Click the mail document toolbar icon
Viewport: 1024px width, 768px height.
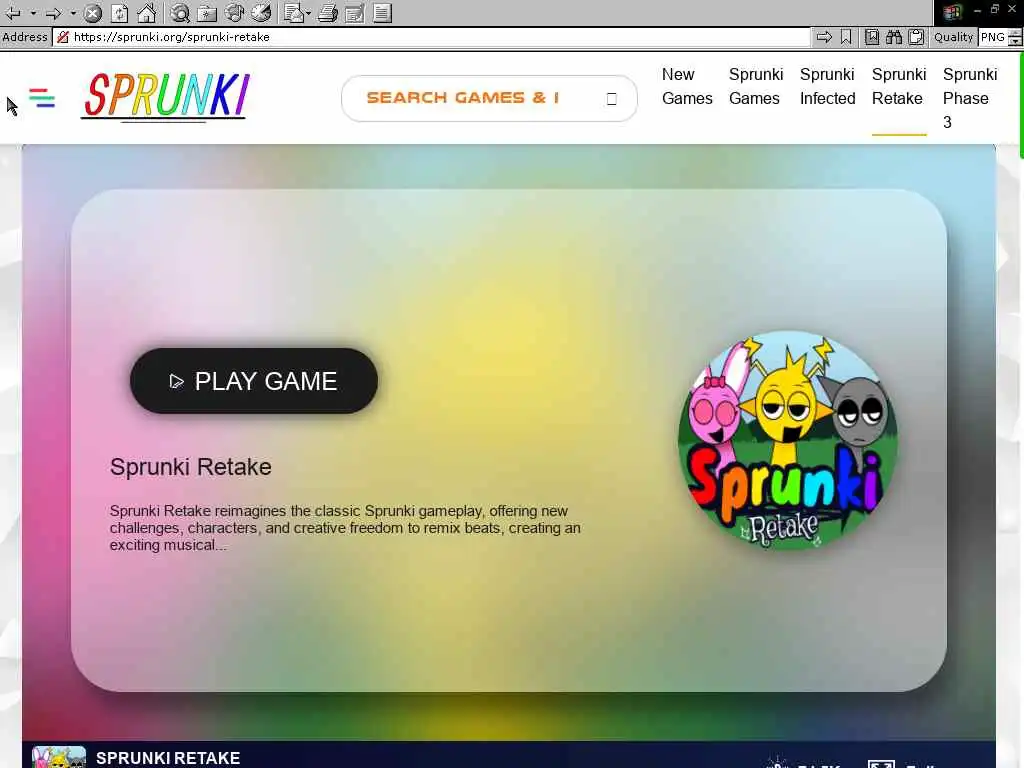point(294,12)
